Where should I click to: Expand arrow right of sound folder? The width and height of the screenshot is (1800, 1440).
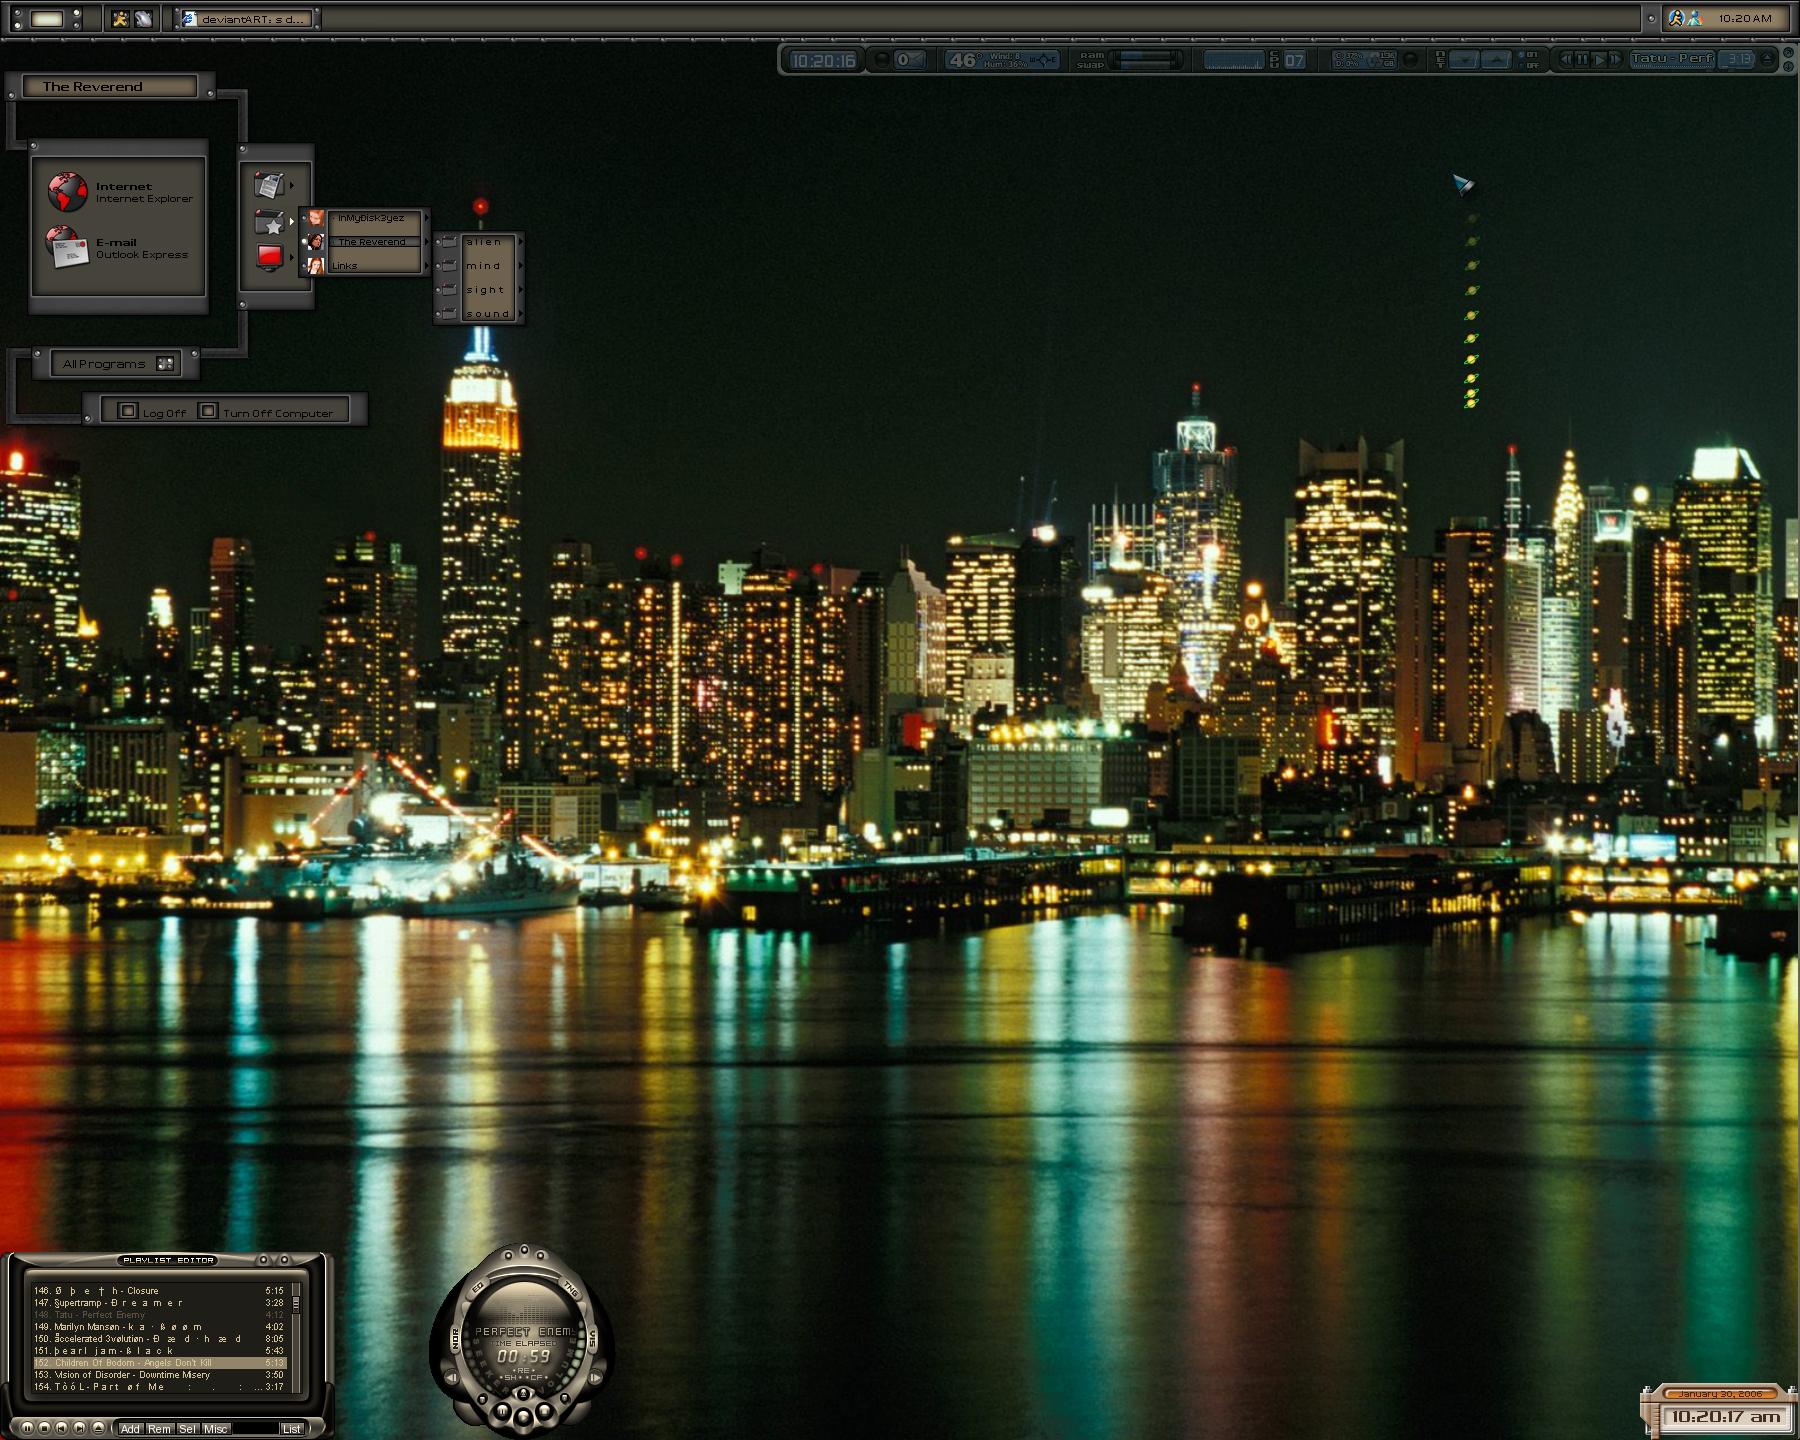coord(521,314)
